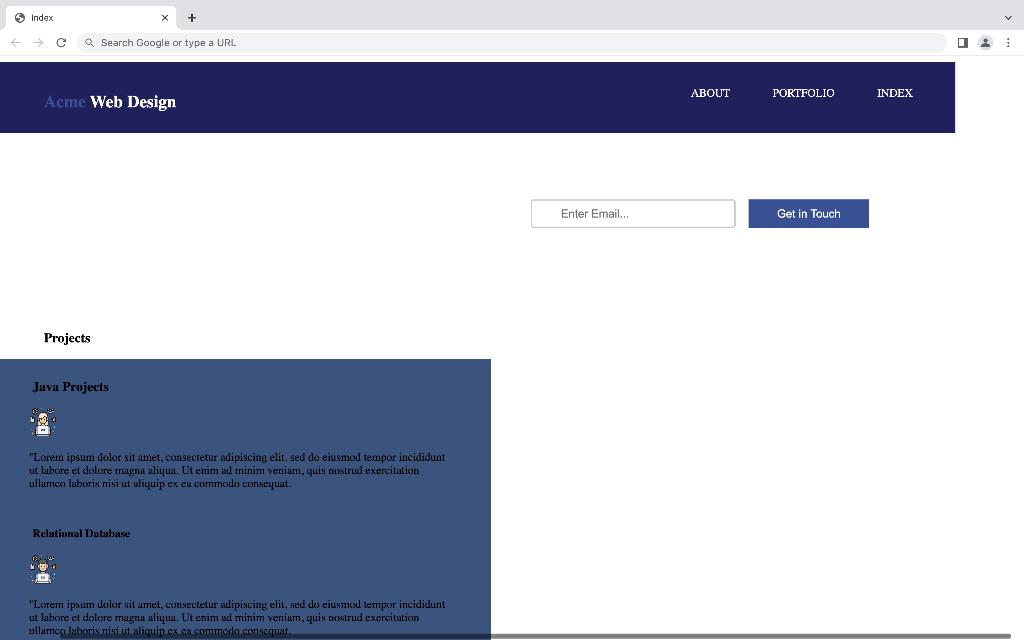This screenshot has width=1024, height=640.
Task: Click the forward navigation arrow
Action: point(38,42)
